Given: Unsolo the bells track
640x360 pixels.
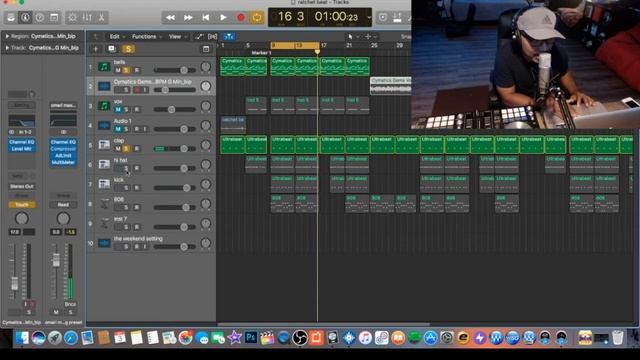Looking at the screenshot, I should click(126, 70).
